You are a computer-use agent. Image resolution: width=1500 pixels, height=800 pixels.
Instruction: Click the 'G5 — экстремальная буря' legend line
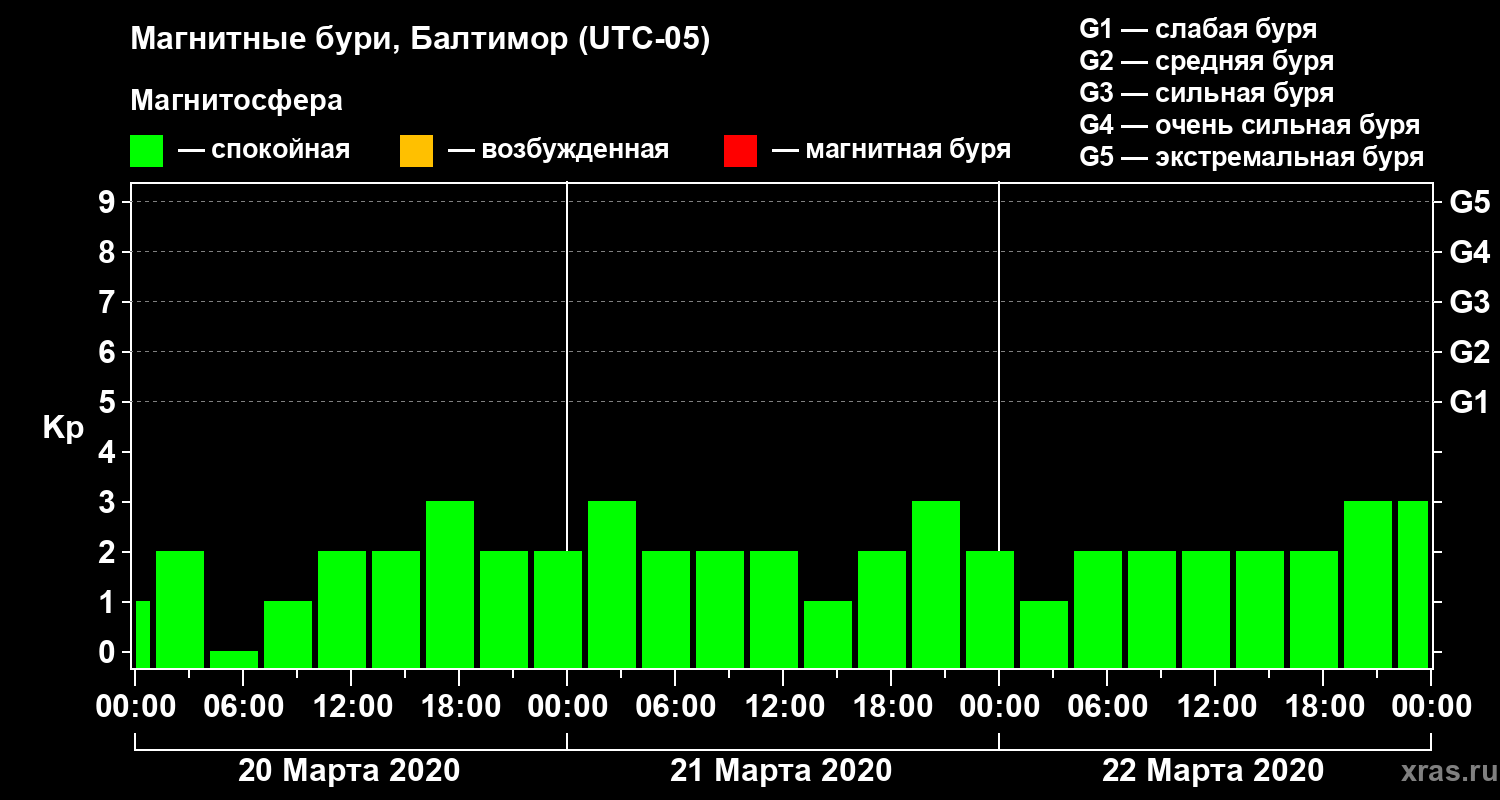1252,158
